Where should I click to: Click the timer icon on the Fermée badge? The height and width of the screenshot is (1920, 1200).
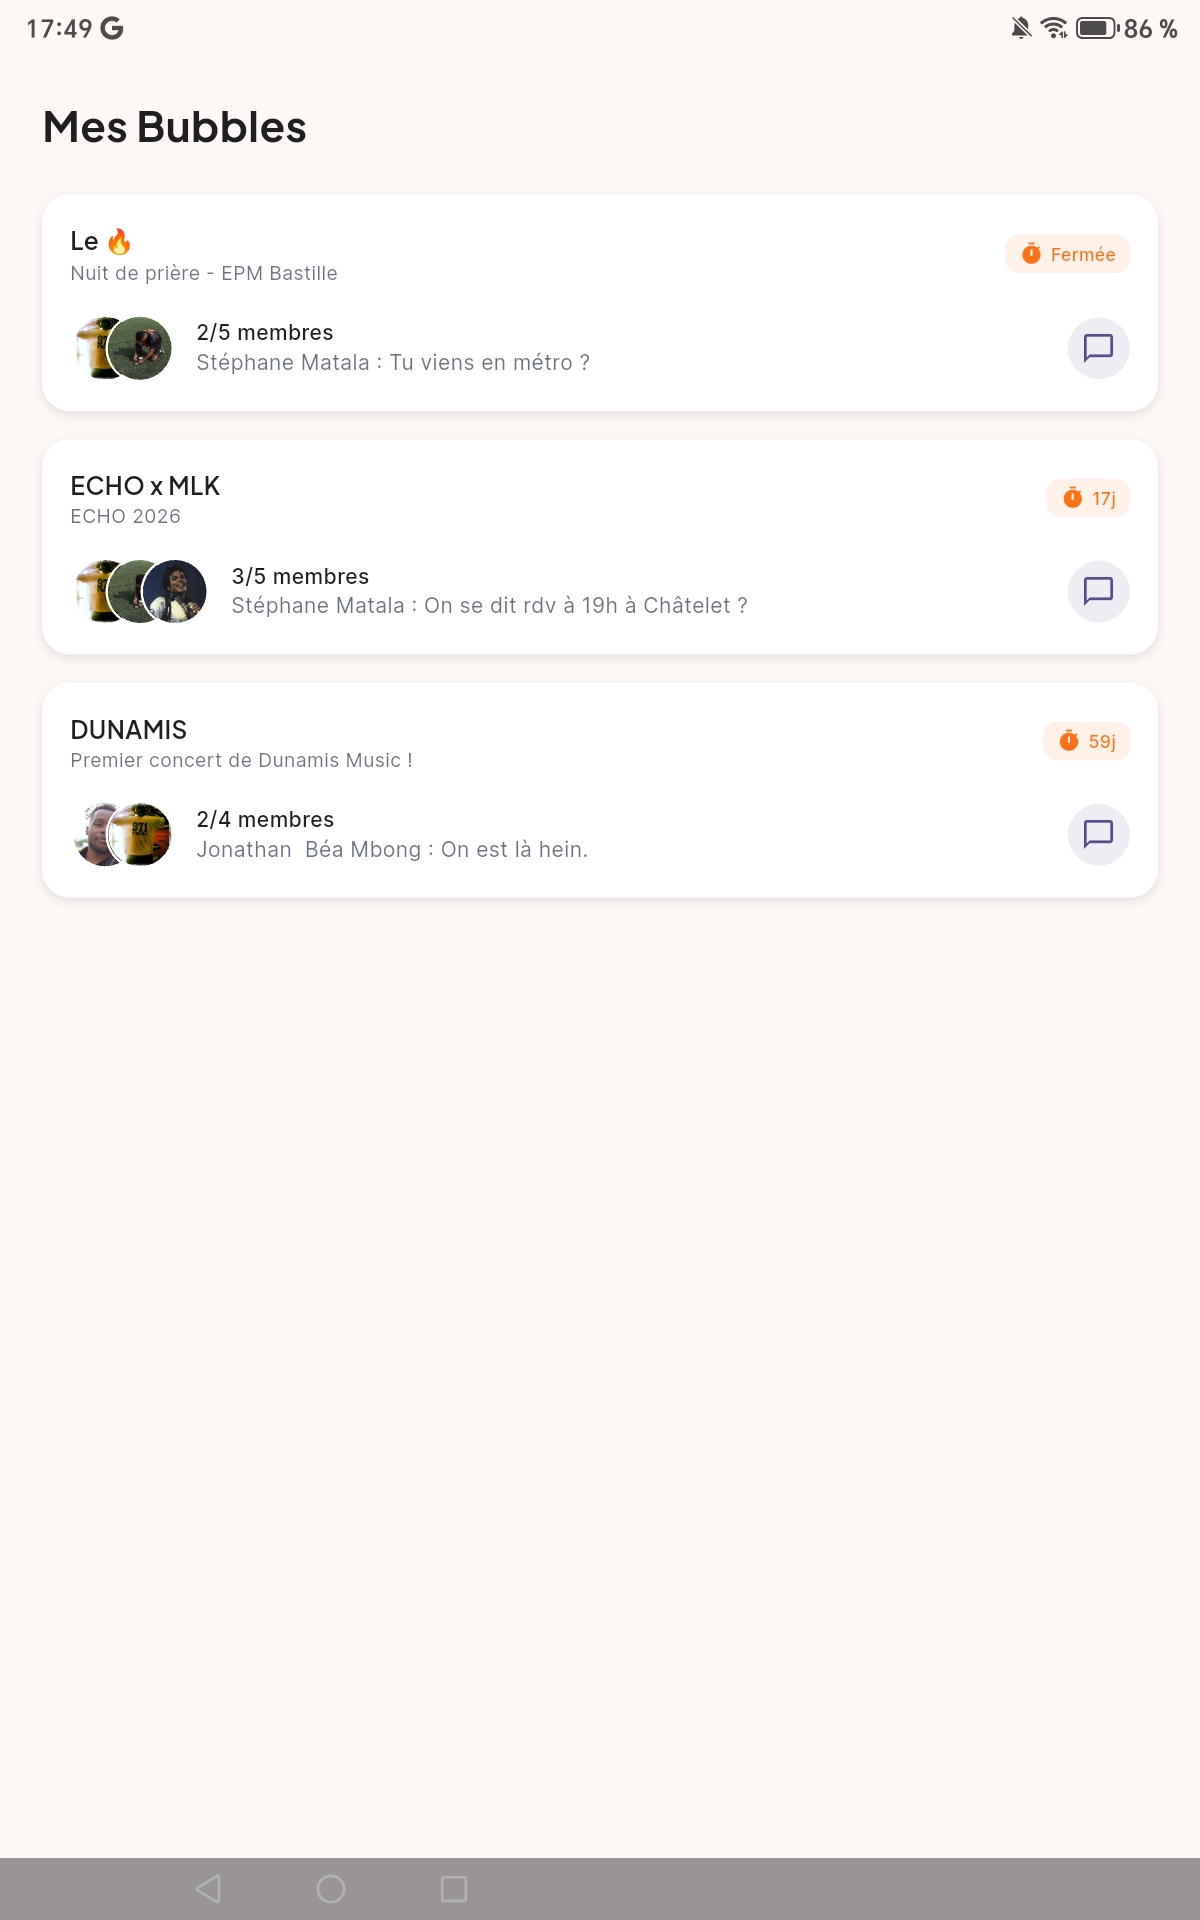pos(1029,253)
